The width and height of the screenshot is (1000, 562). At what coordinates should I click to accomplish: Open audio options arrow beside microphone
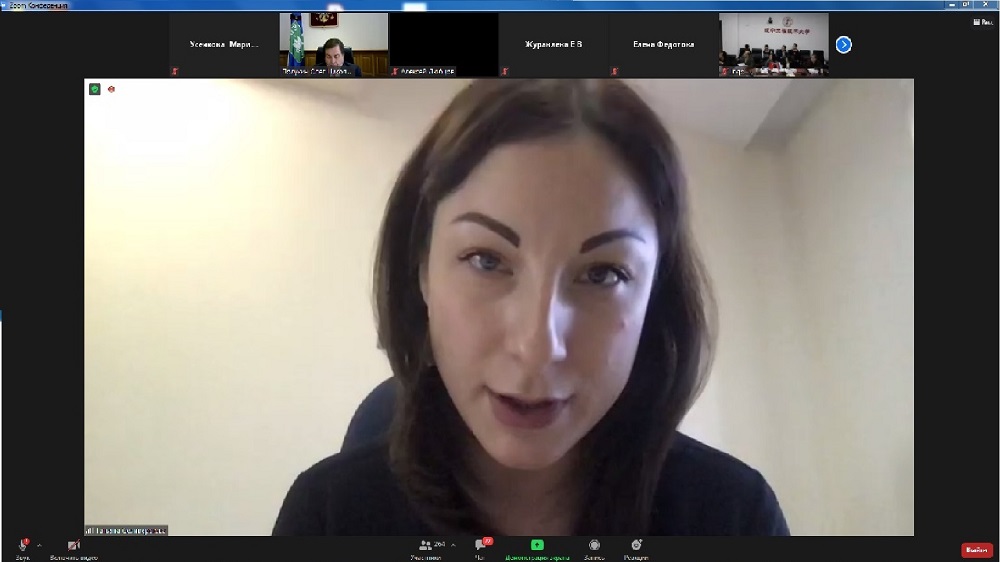pos(39,545)
